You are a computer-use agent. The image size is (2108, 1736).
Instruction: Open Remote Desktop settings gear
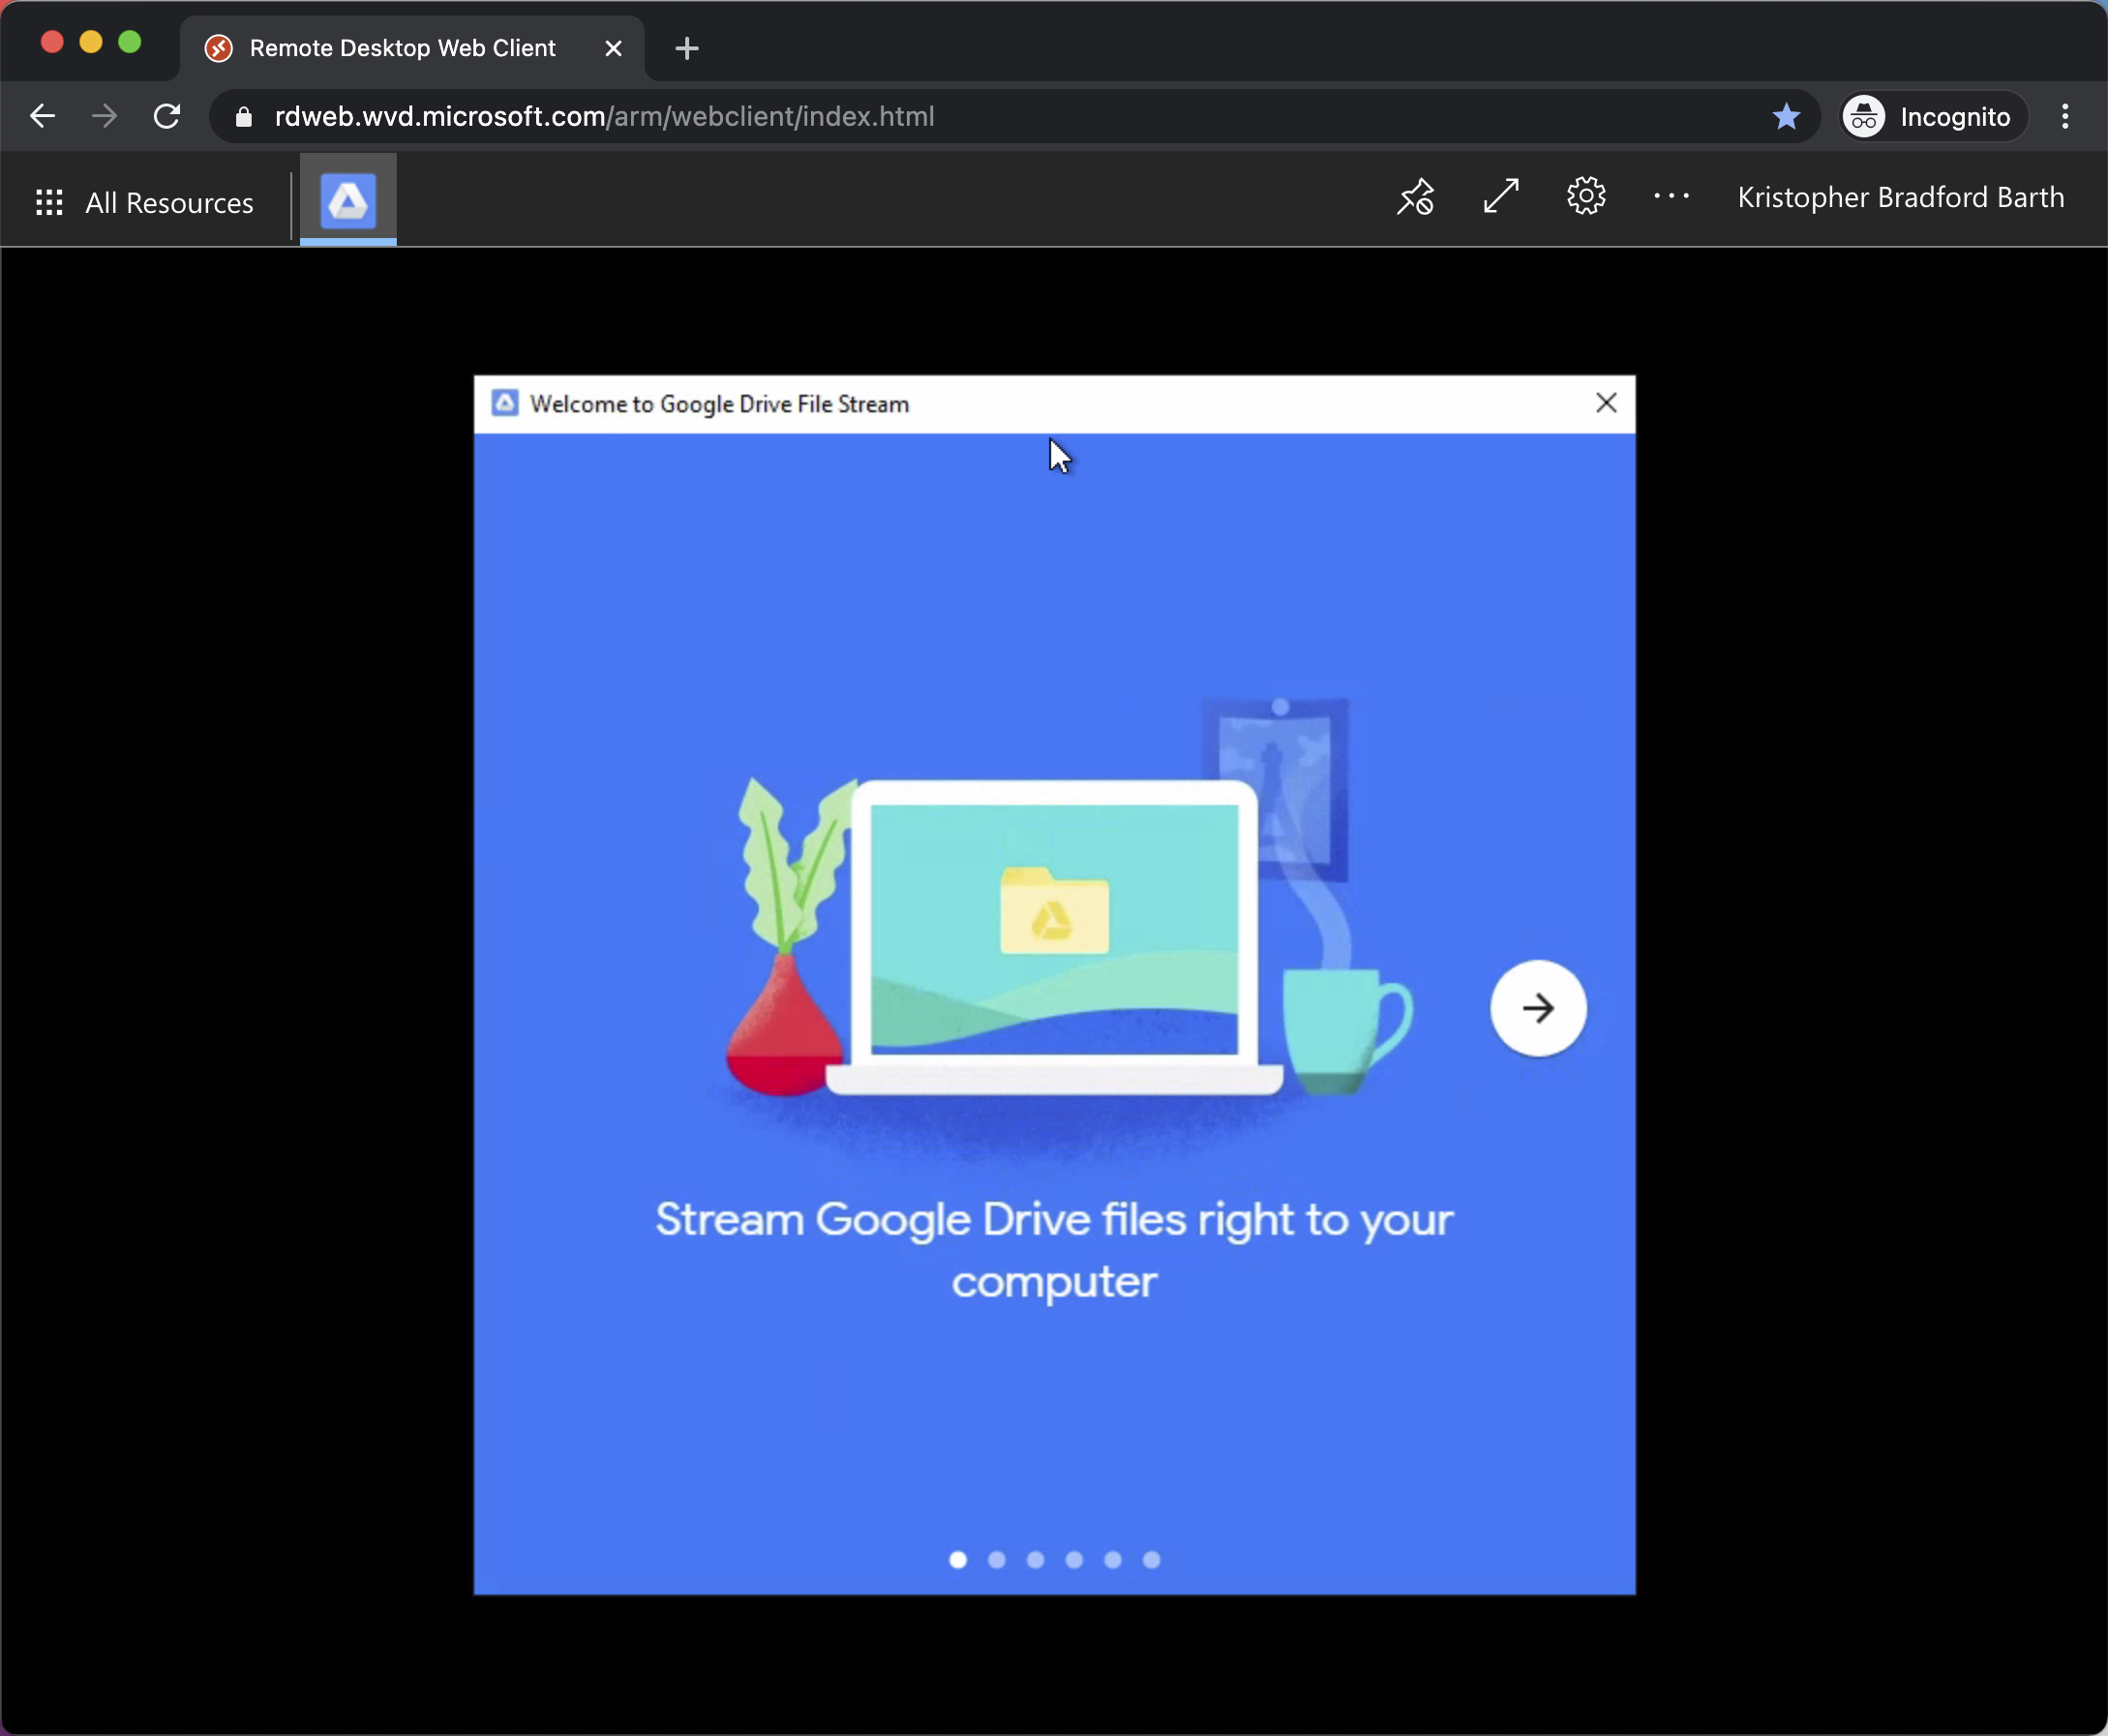pos(1586,196)
